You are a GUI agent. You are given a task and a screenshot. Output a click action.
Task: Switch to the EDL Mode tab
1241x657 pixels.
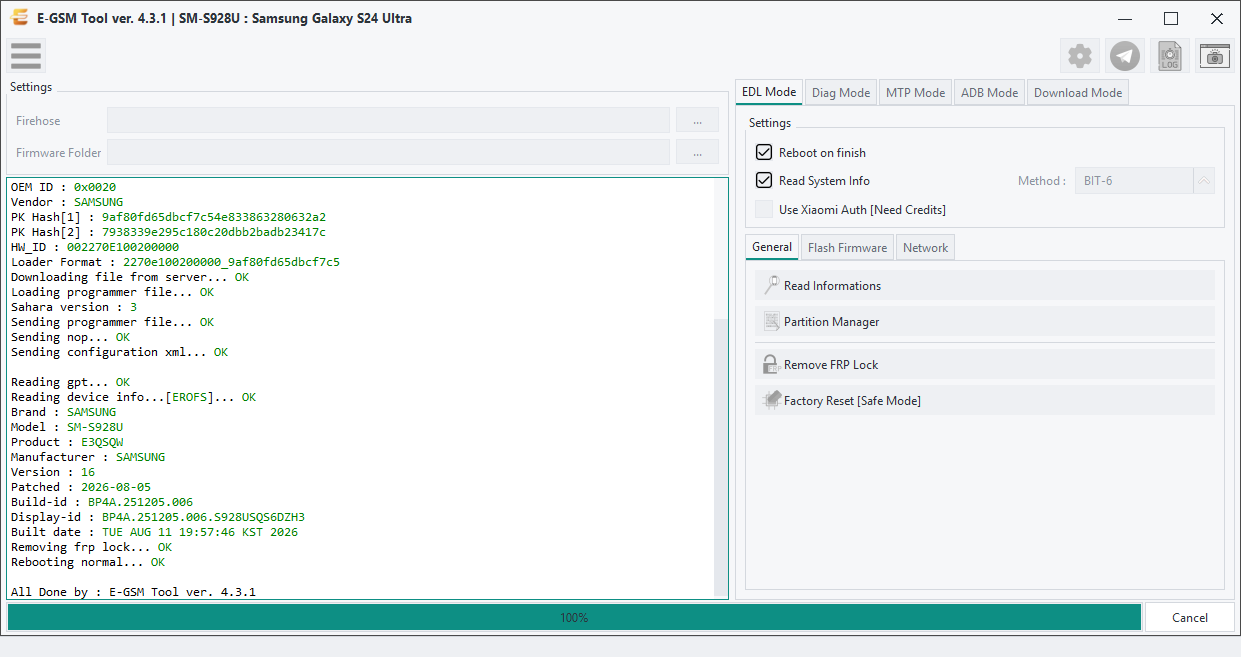click(769, 92)
